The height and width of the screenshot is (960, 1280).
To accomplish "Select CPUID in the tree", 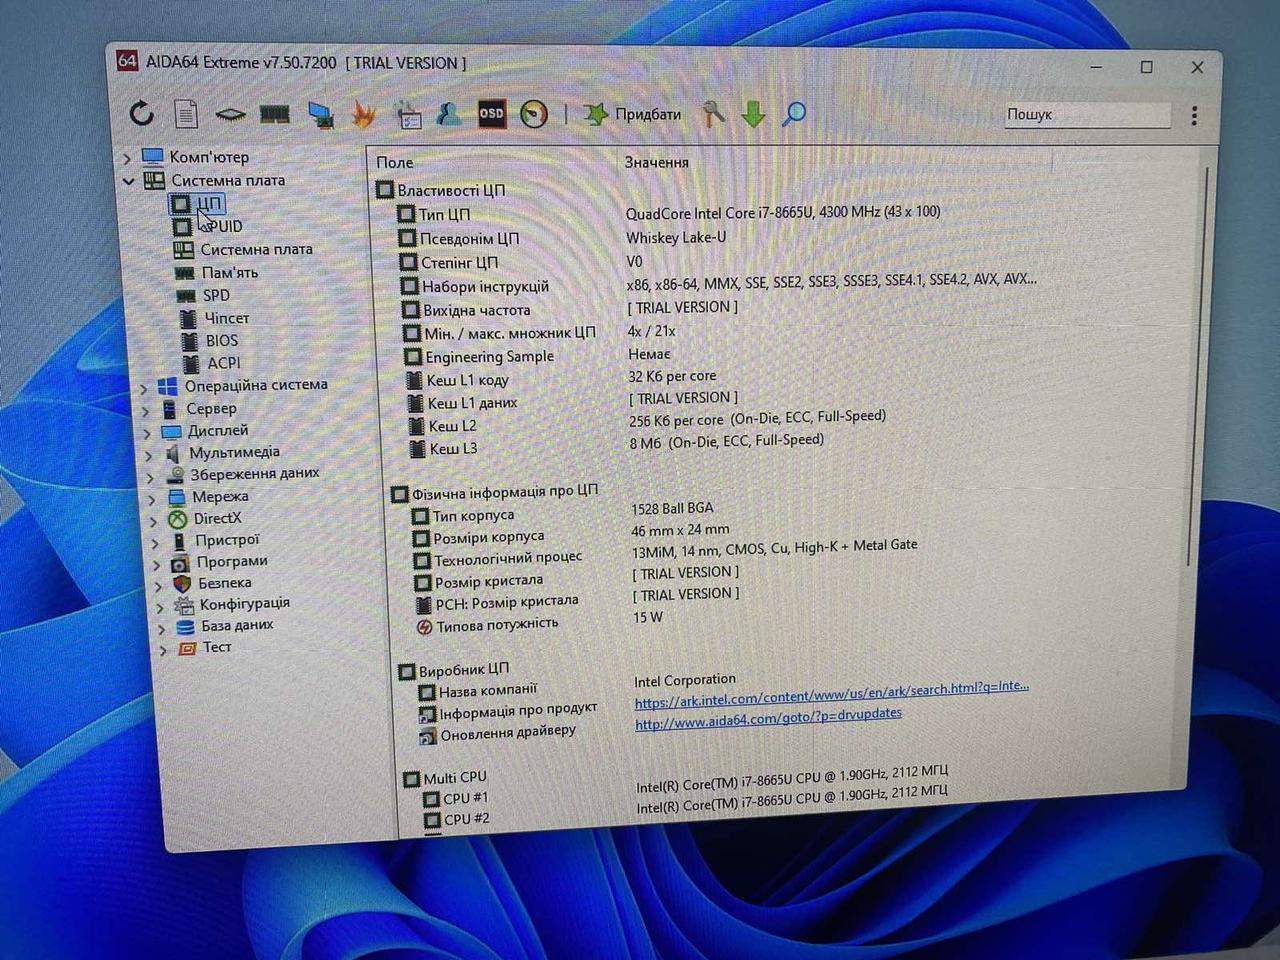I will pyautogui.click(x=208, y=227).
